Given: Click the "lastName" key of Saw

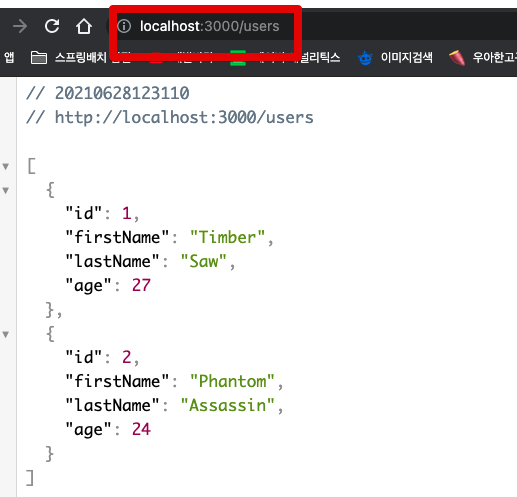Looking at the screenshot, I should [113, 261].
